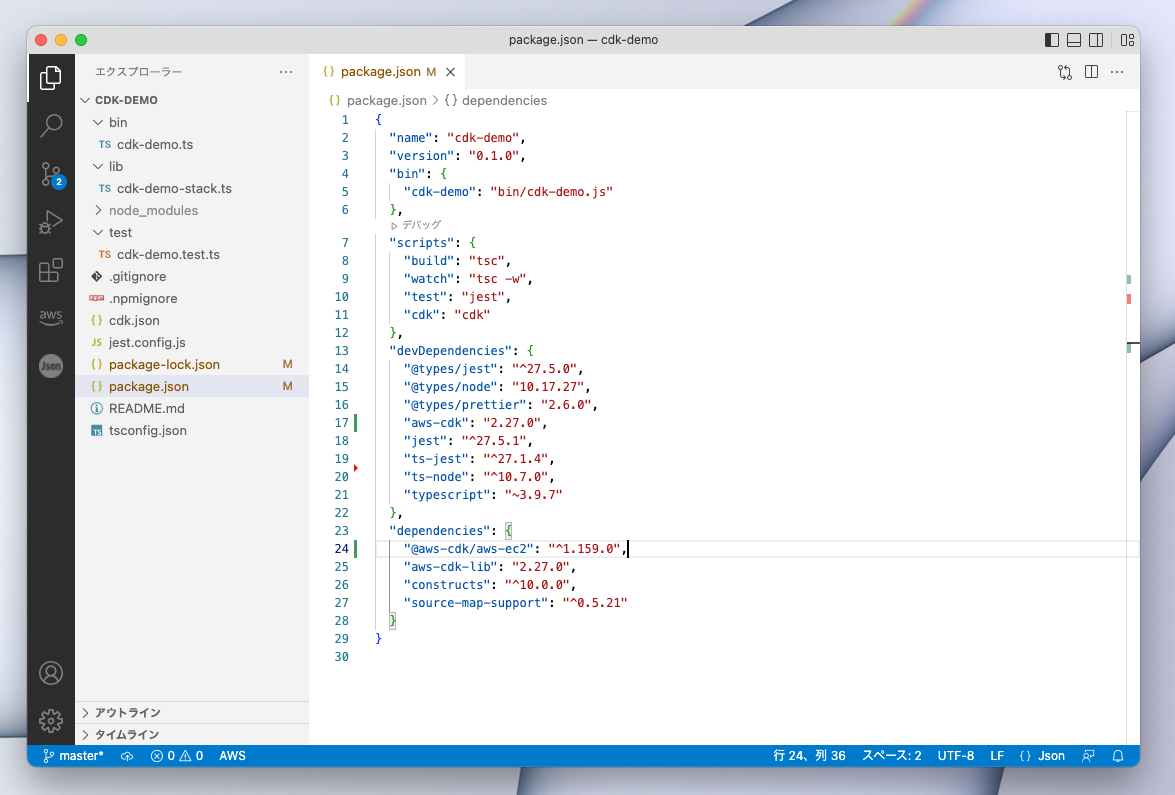Image resolution: width=1175 pixels, height=795 pixels.
Task: Select the package.json editor tab
Action: point(388,72)
